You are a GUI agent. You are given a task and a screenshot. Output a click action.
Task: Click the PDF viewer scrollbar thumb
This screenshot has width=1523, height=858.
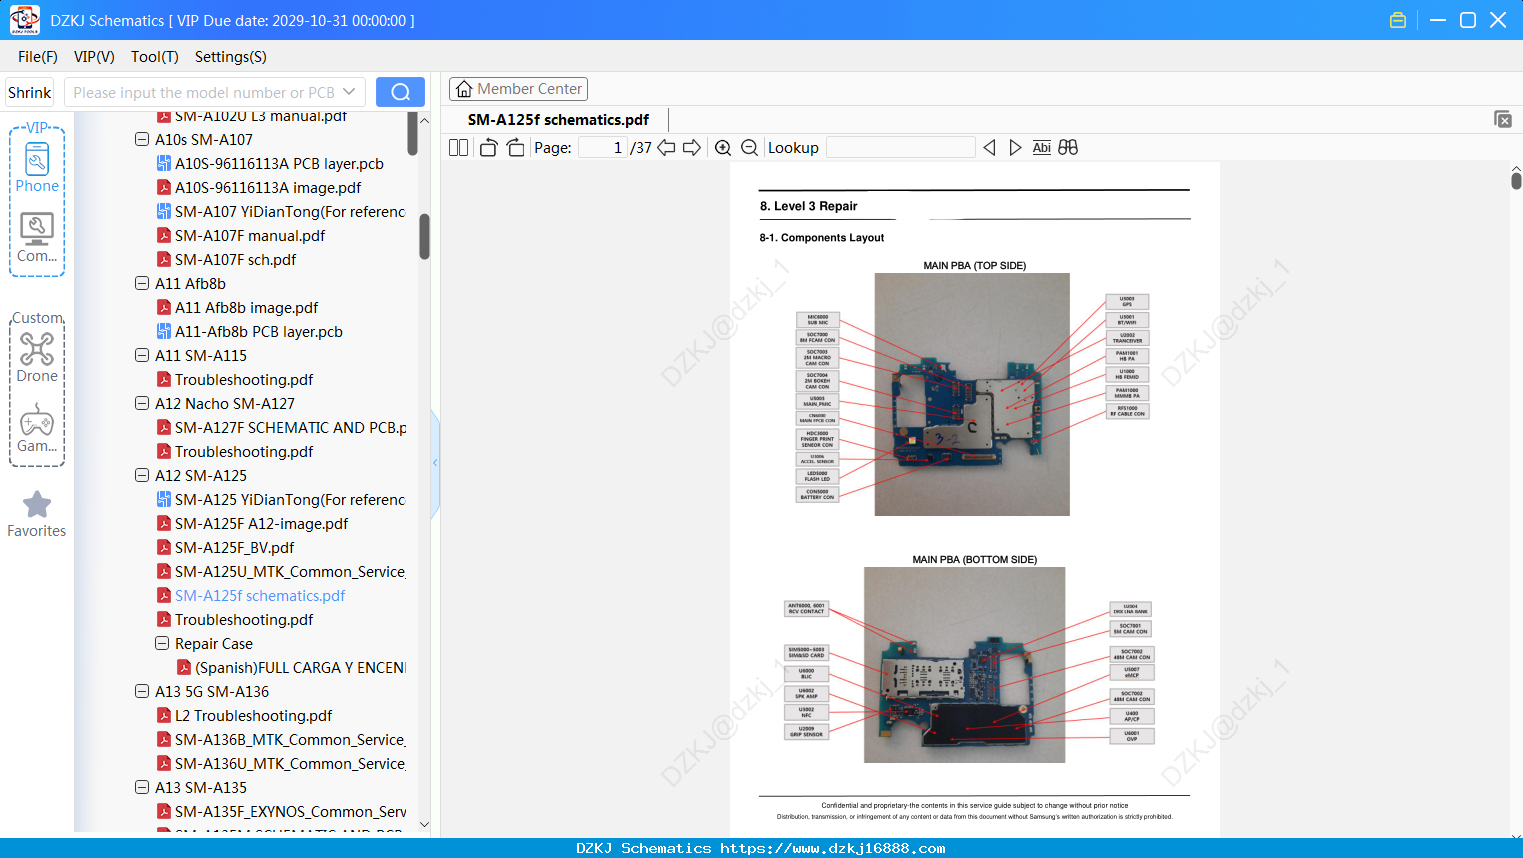(1516, 180)
